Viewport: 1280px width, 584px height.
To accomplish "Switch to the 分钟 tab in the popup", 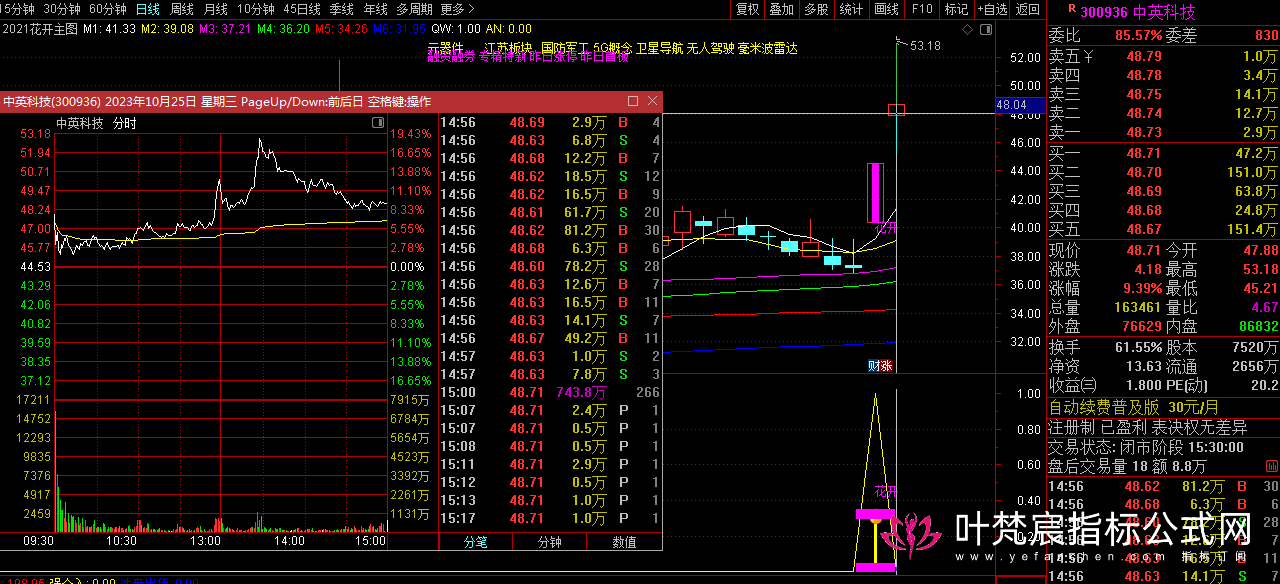I will [550, 542].
